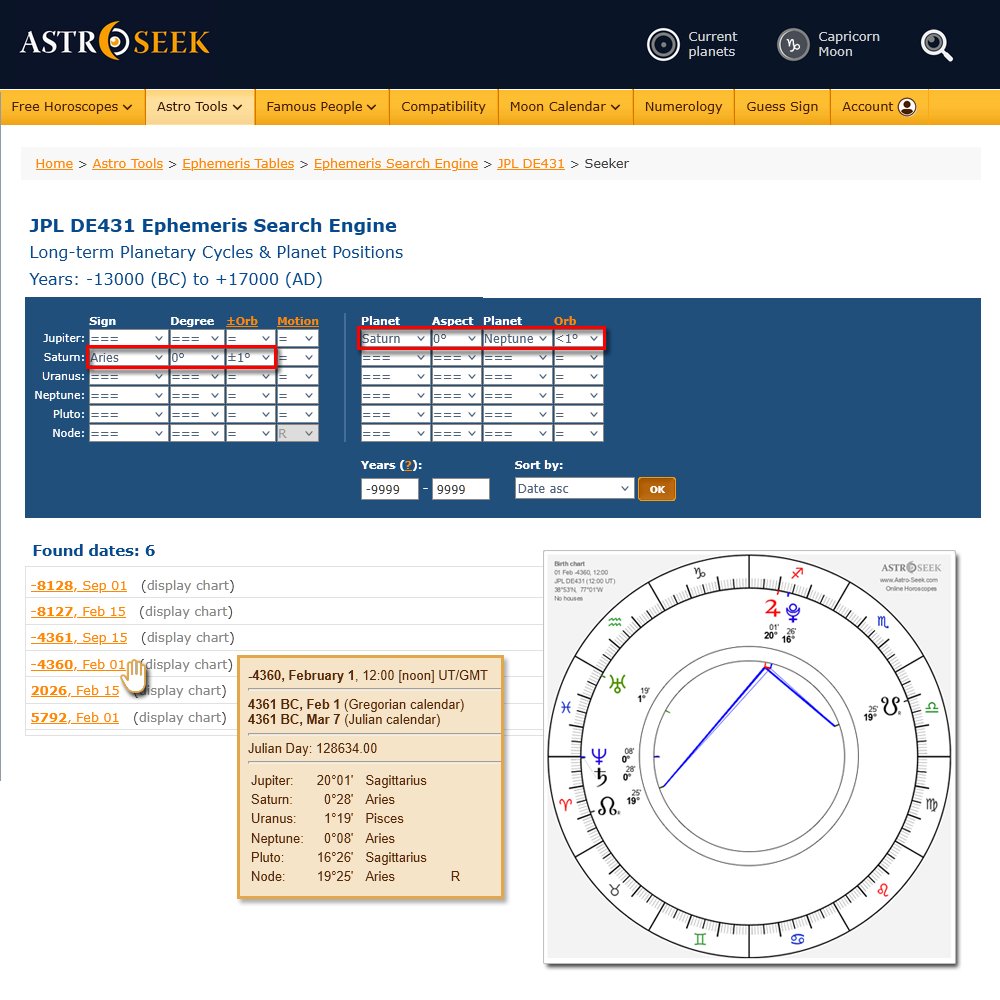Viewport: 1000px width, 1000px height.
Task: Display chart for -4361, Sep 15
Action: pyautogui.click(x=188, y=638)
